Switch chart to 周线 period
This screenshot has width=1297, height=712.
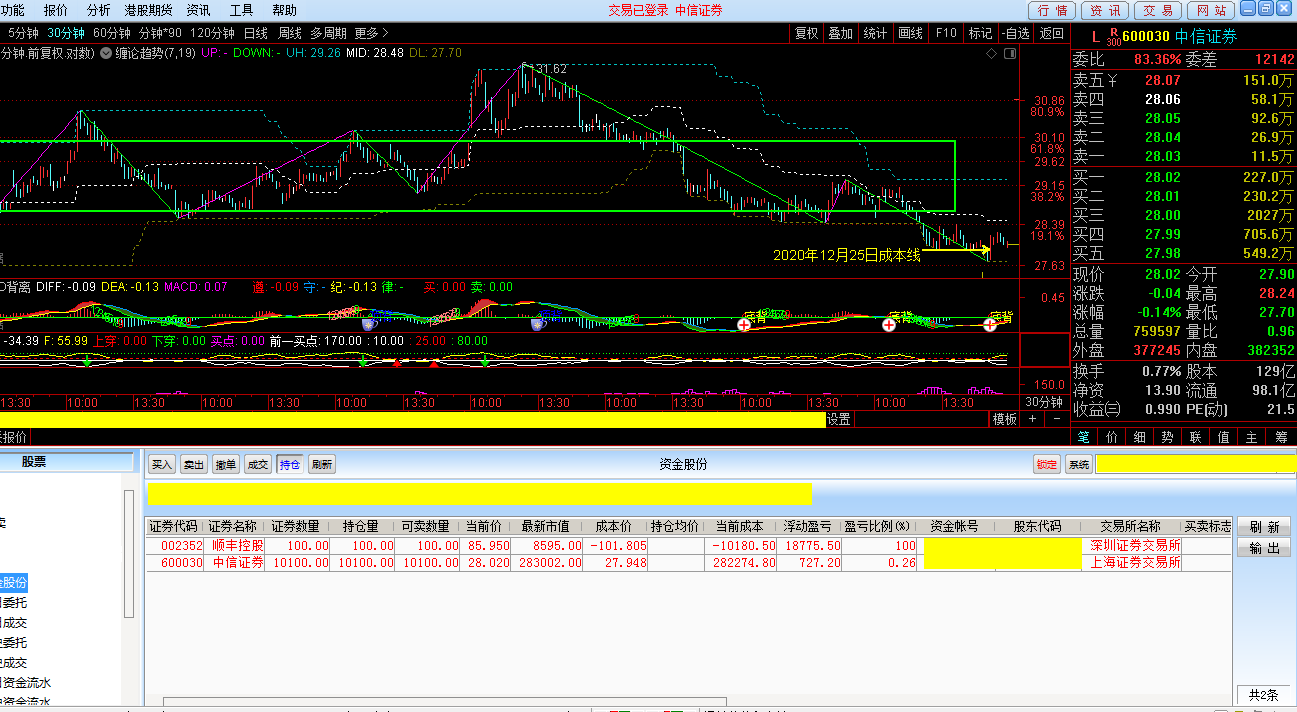tap(289, 32)
